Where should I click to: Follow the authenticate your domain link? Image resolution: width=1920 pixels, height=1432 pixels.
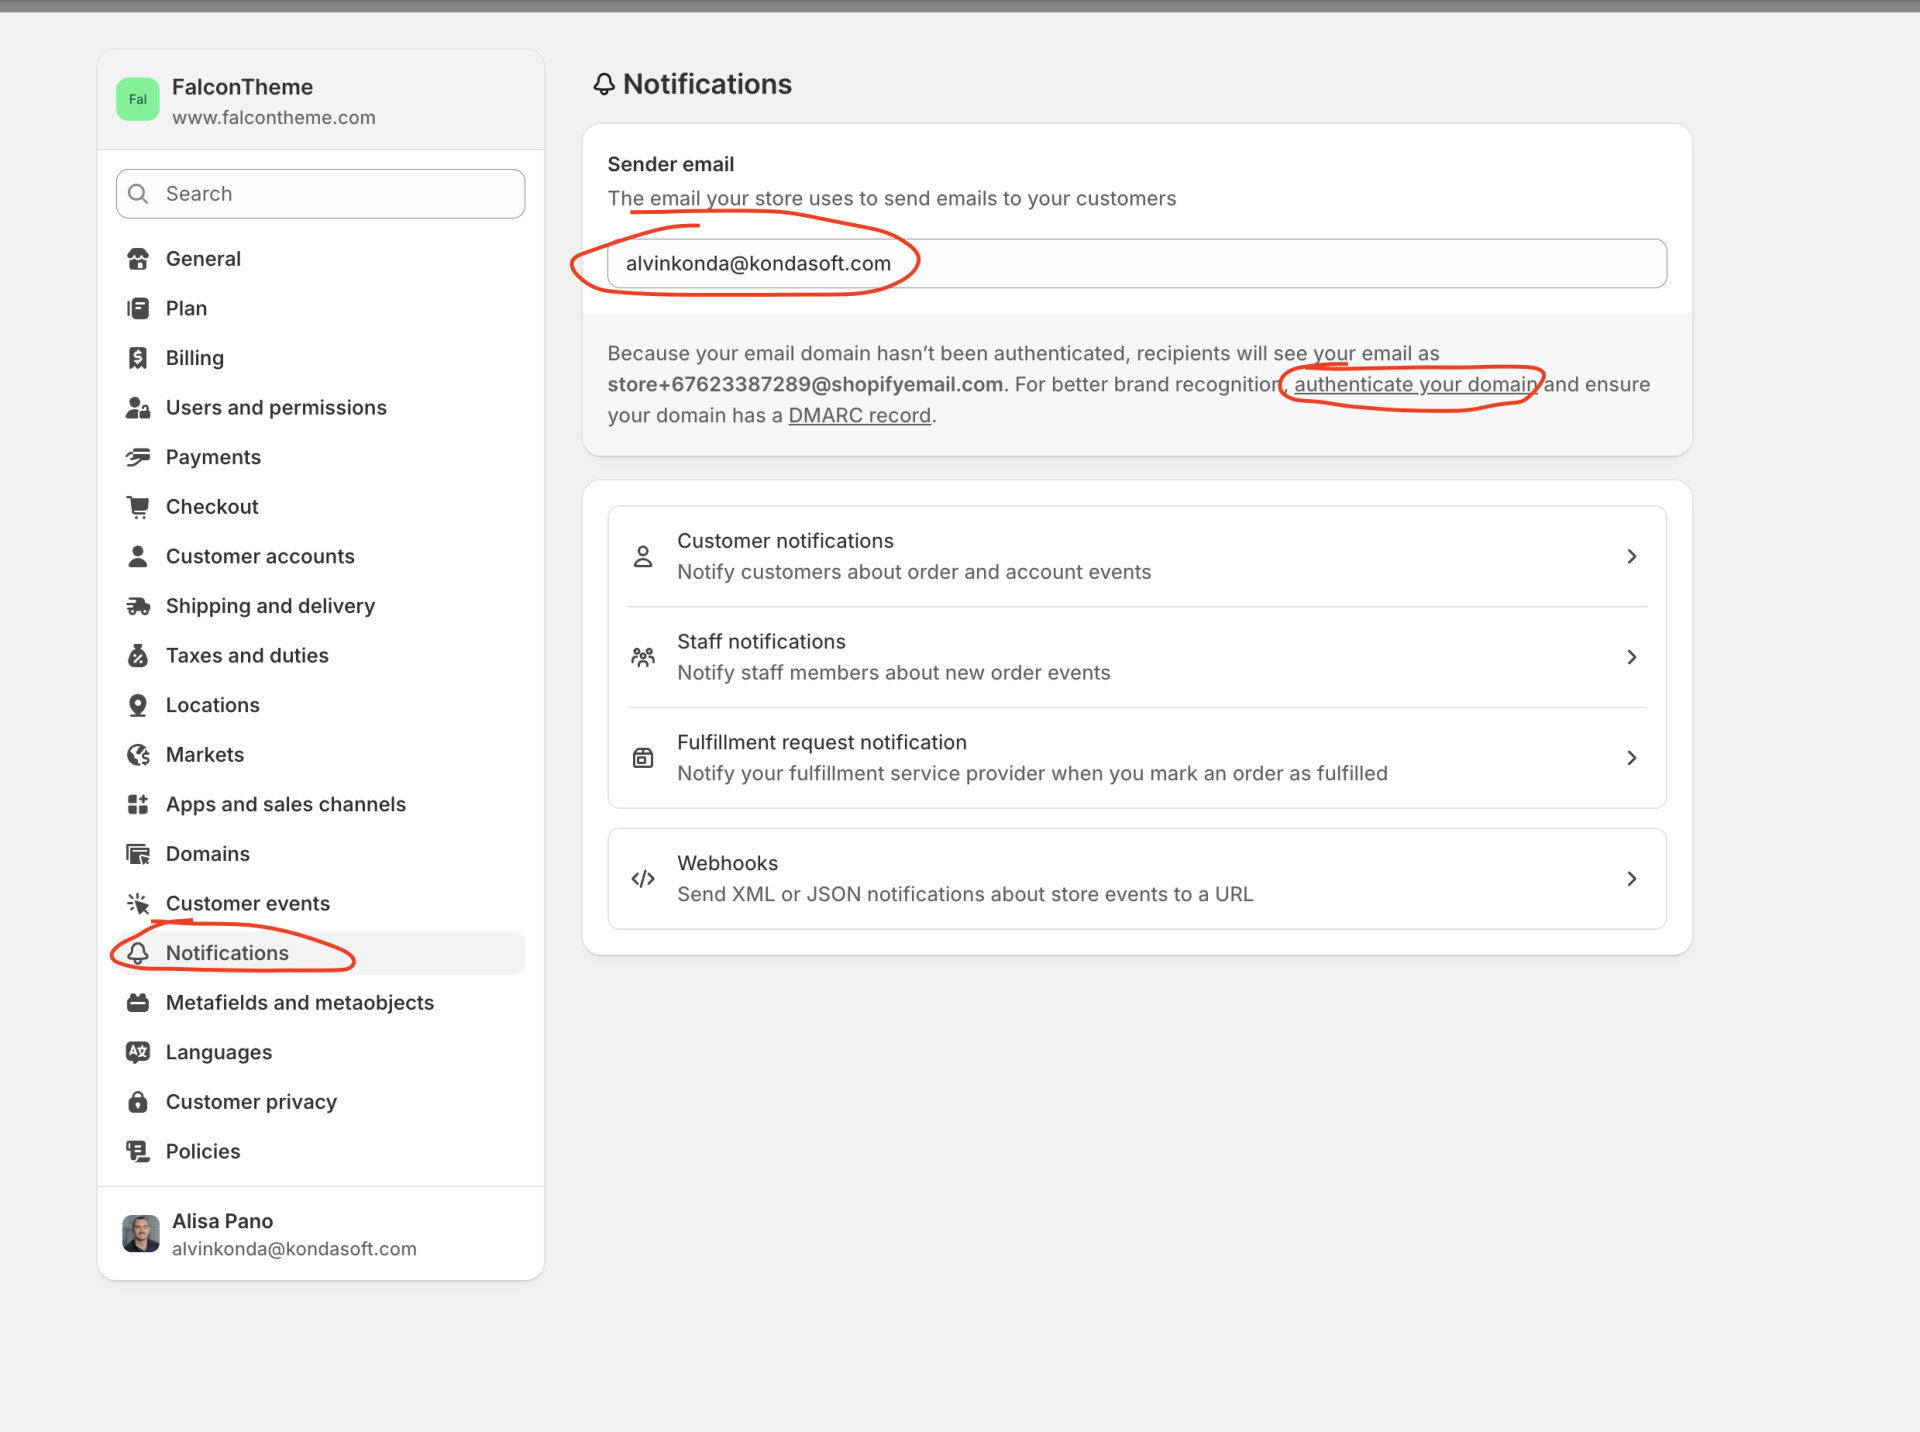(x=1414, y=384)
